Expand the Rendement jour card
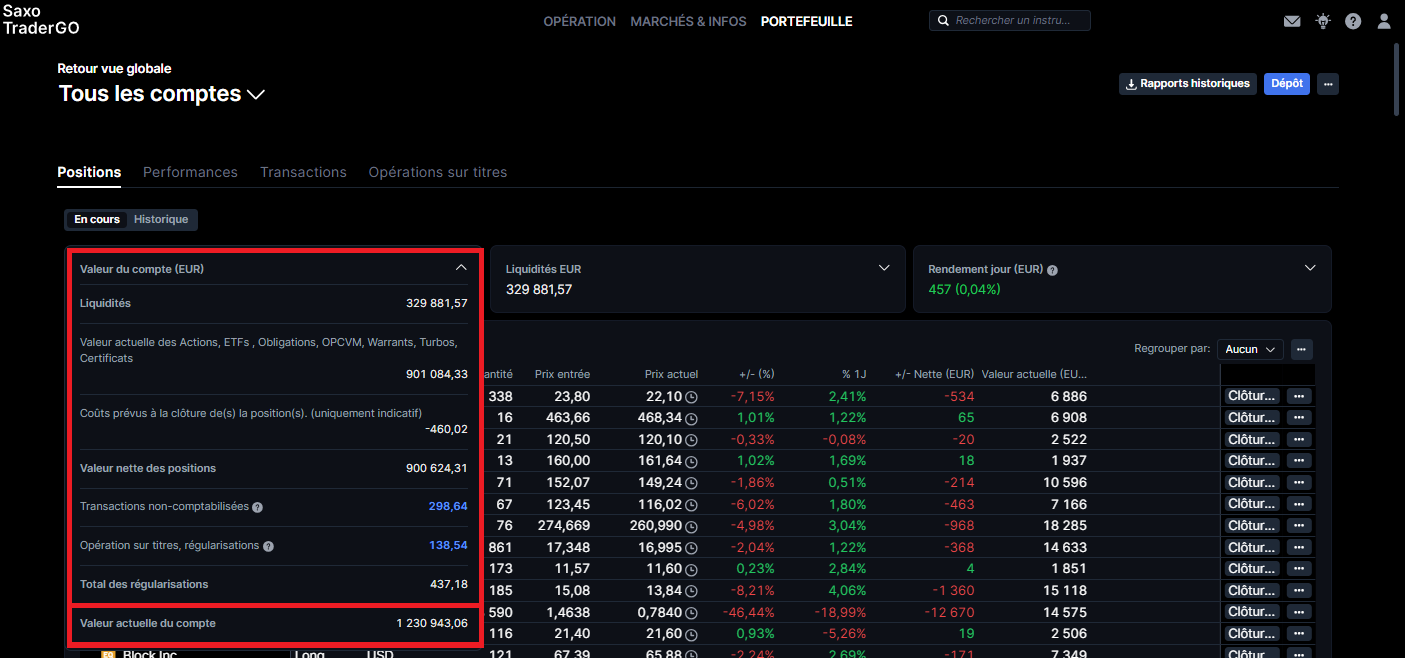 coord(1310,268)
